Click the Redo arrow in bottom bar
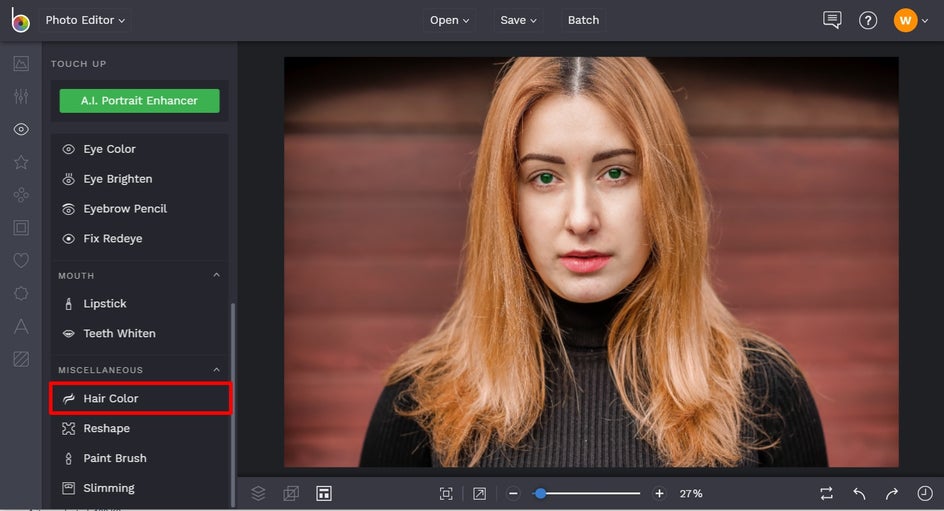The image size is (944, 511). point(892,493)
